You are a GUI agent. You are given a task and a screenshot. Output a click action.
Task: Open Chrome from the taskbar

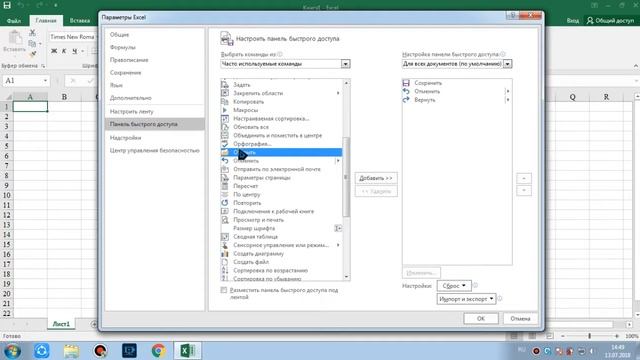click(159, 351)
